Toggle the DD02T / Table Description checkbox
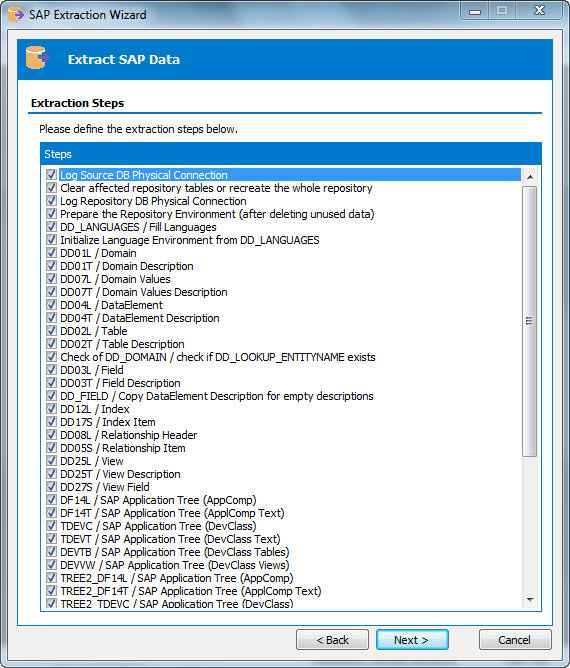Screen dimensions: 570x668 (52, 344)
